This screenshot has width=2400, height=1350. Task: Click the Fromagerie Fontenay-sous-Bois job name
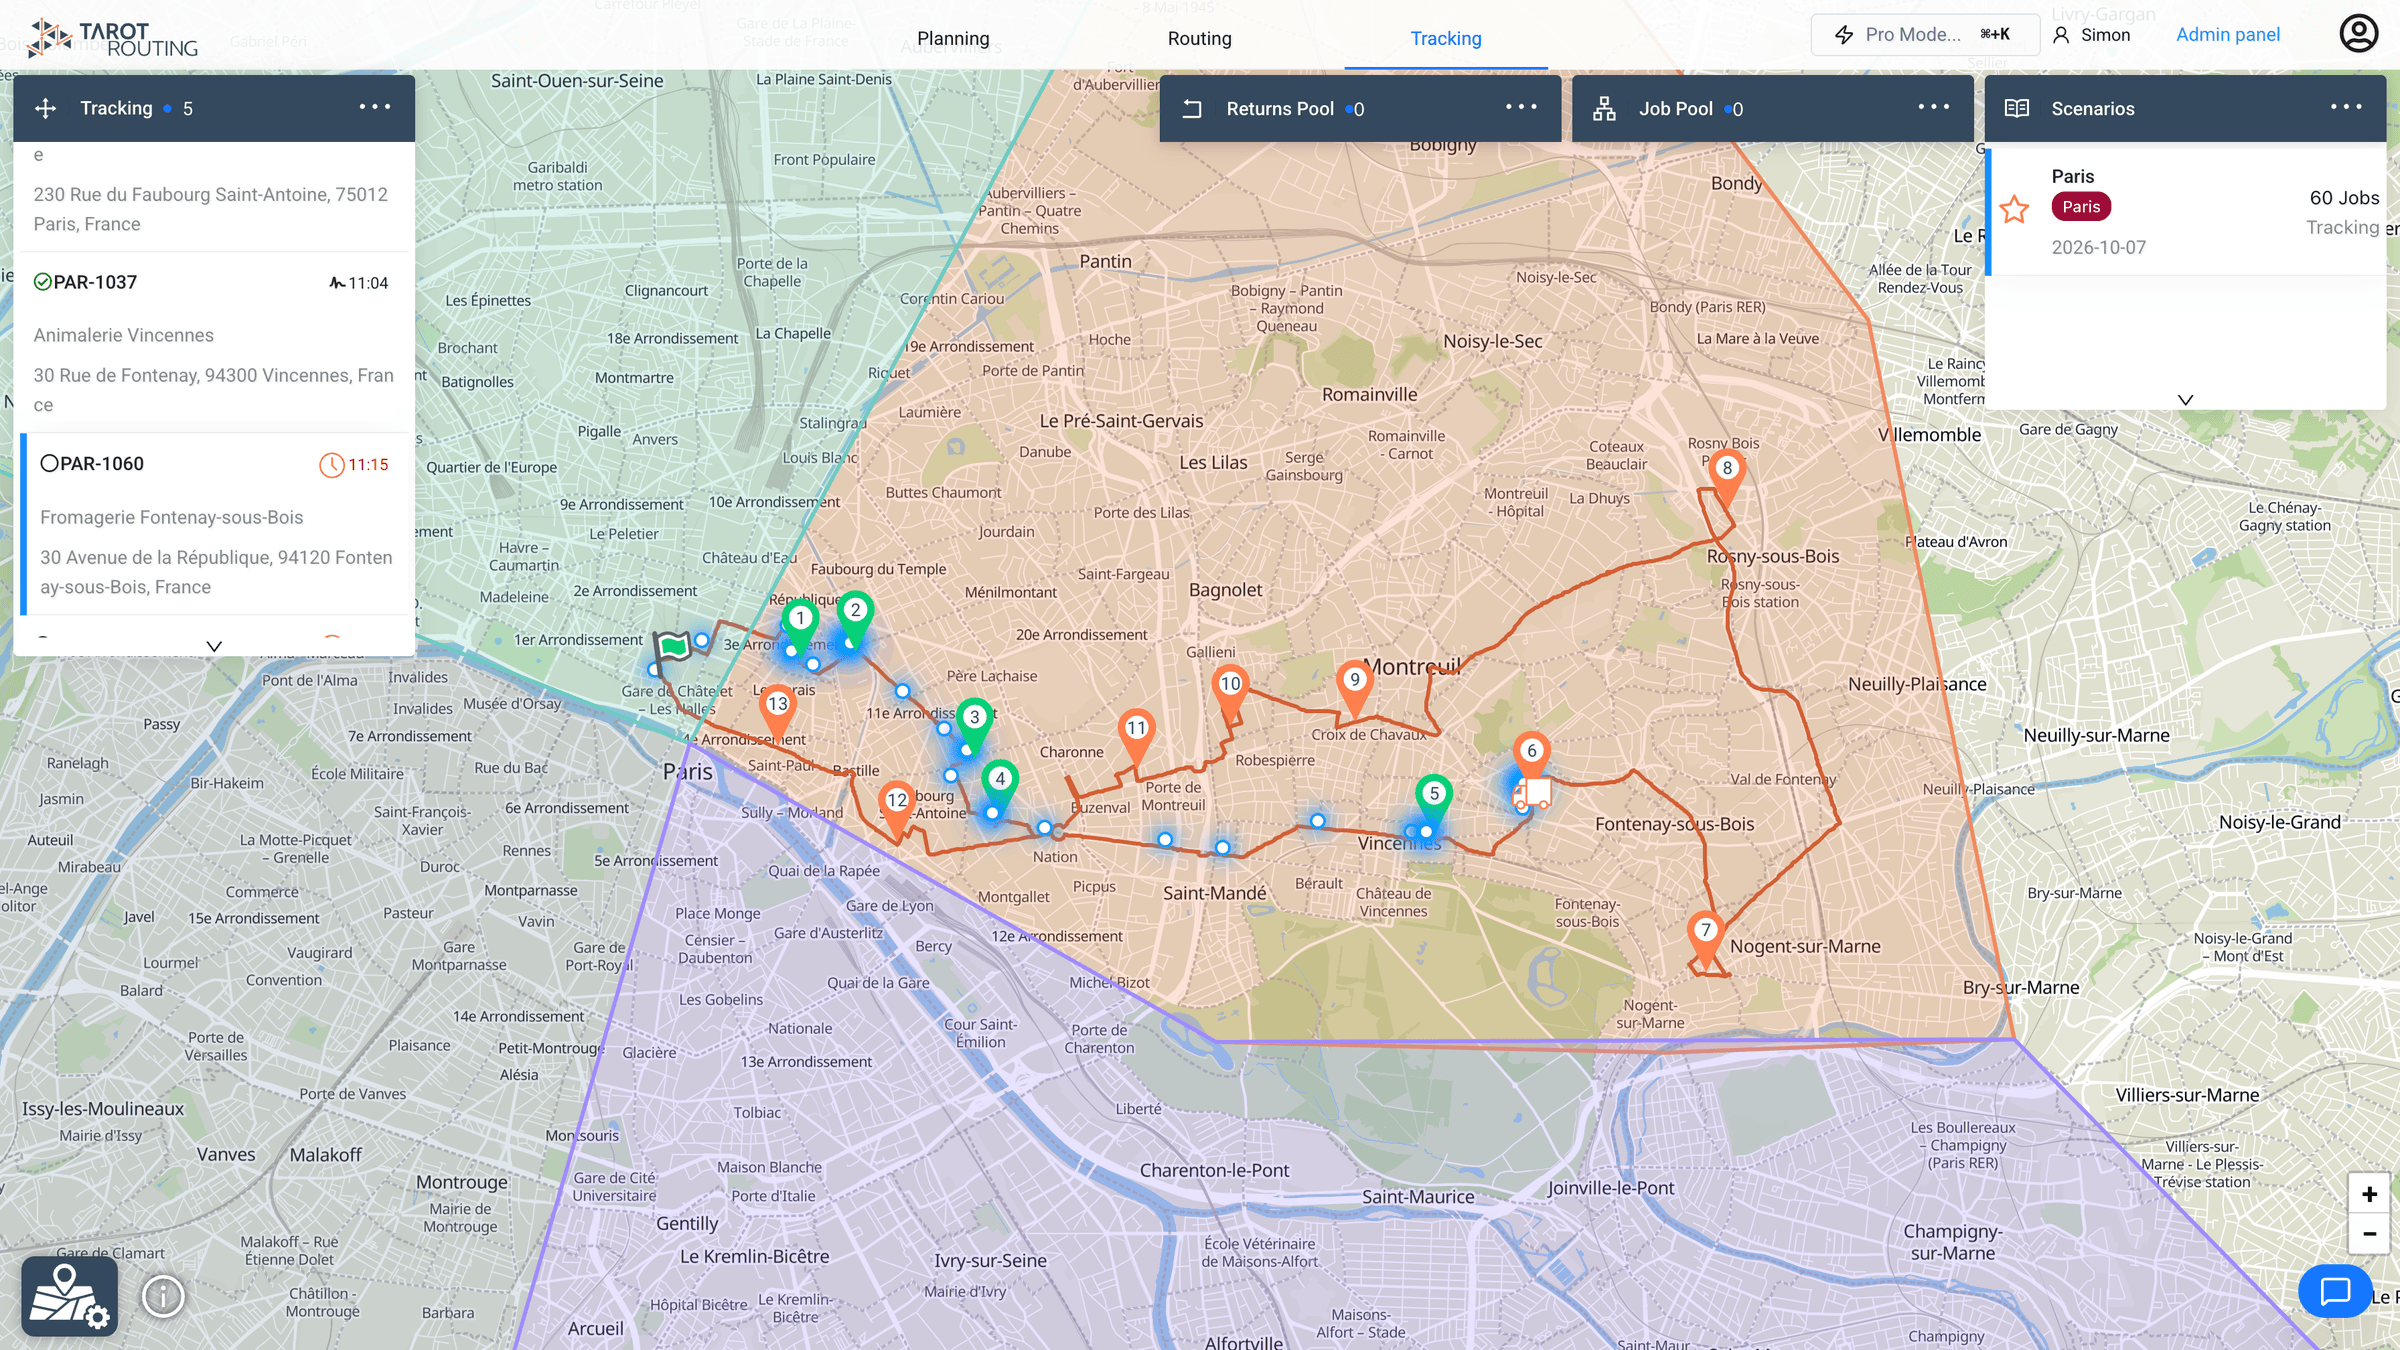pyautogui.click(x=172, y=517)
